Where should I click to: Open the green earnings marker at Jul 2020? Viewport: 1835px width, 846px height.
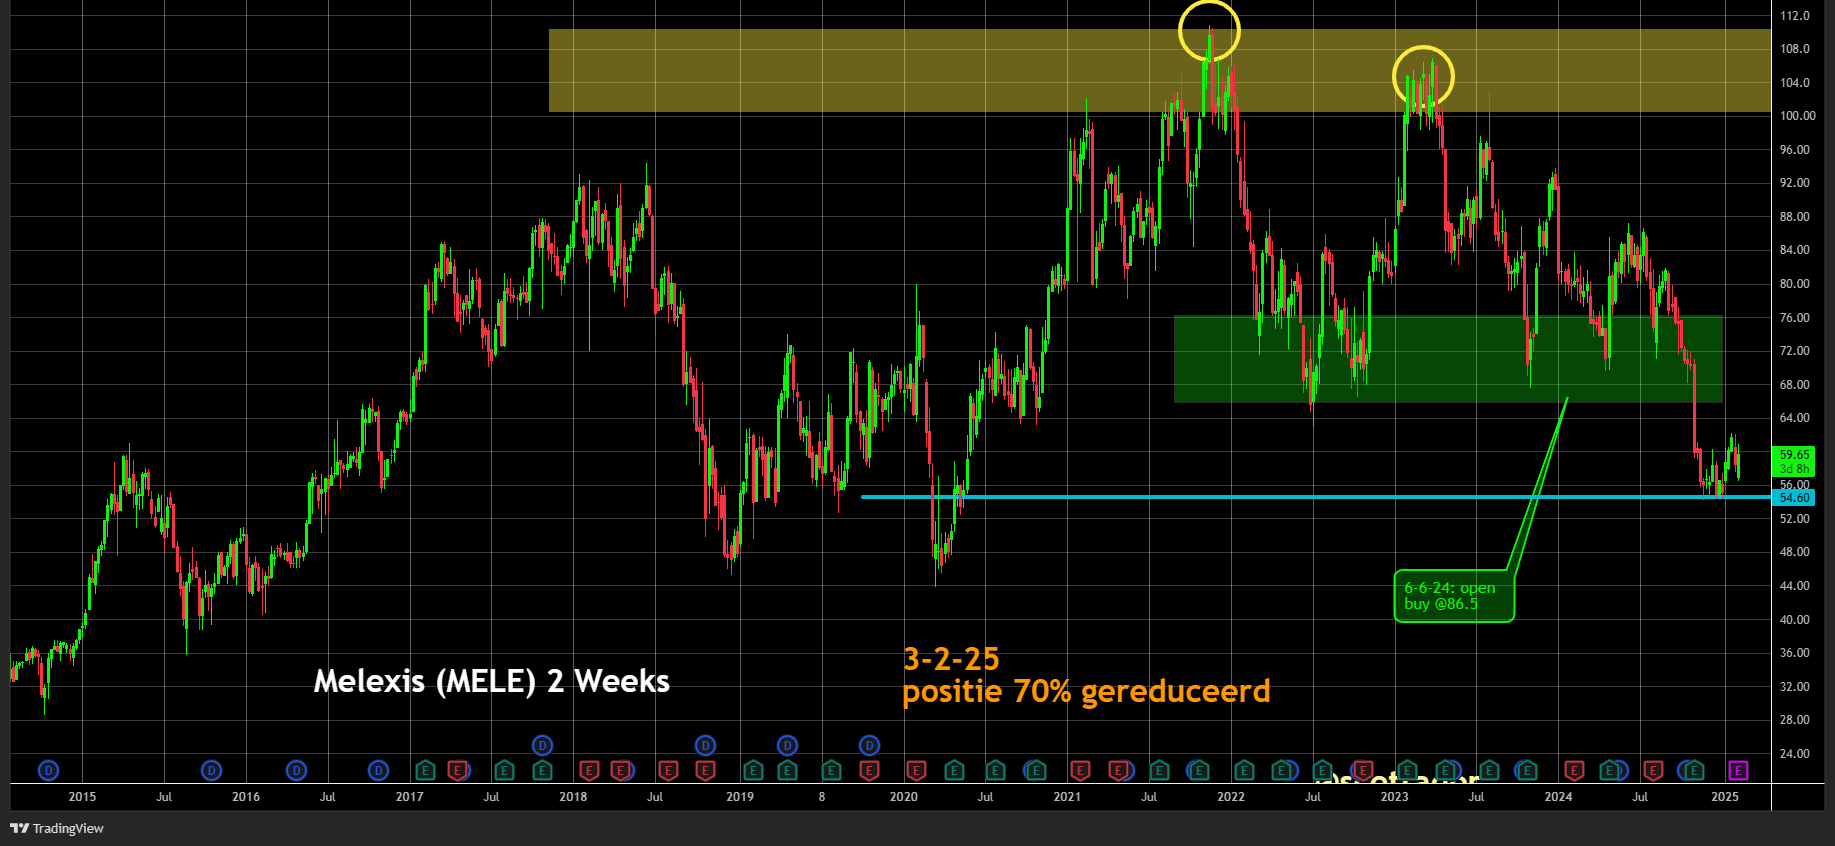click(x=994, y=770)
